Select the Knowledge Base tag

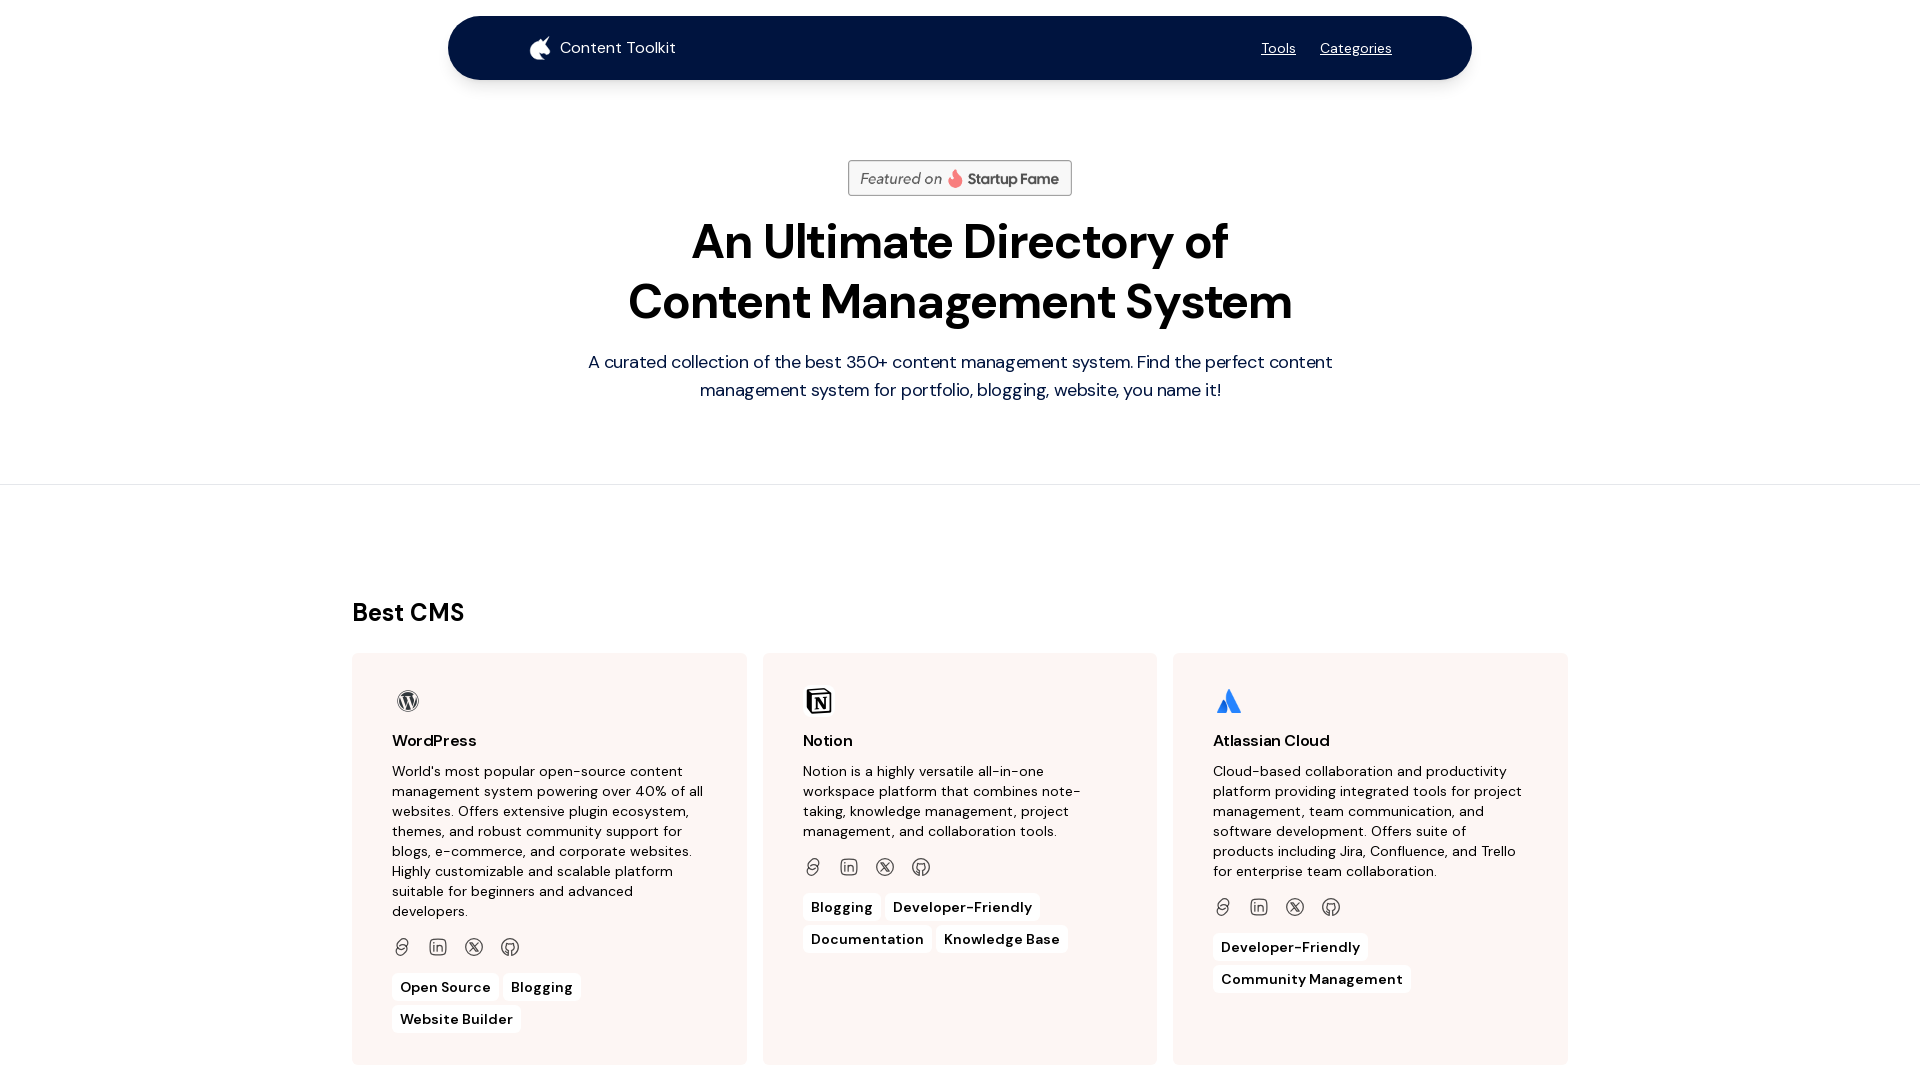pos(1002,939)
